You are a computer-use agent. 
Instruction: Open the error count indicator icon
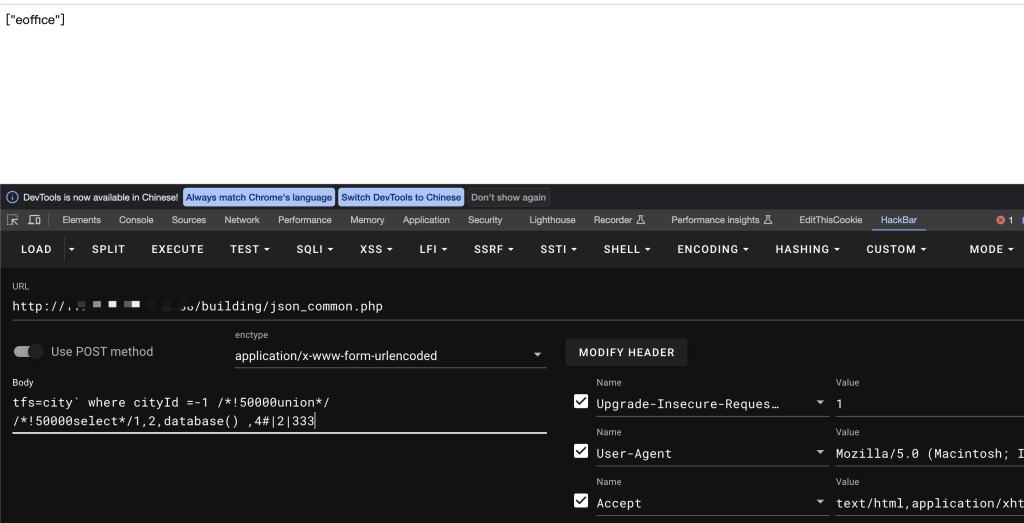[x=1000, y=220]
